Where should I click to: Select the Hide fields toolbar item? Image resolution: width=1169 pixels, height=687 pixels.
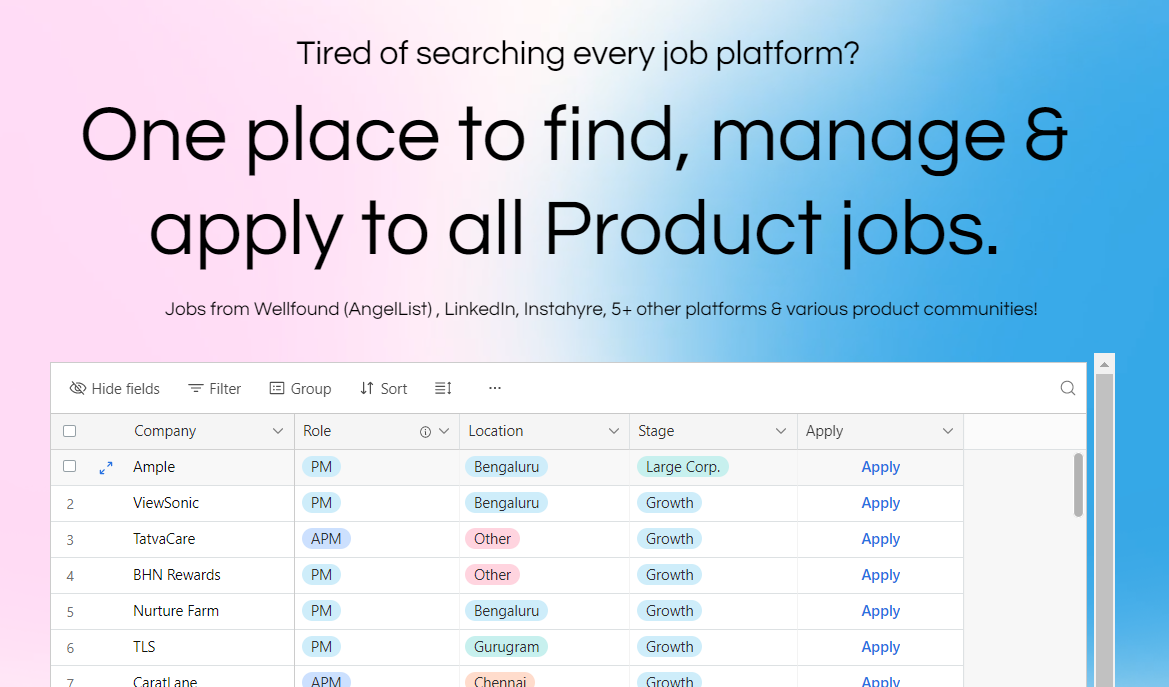115,388
